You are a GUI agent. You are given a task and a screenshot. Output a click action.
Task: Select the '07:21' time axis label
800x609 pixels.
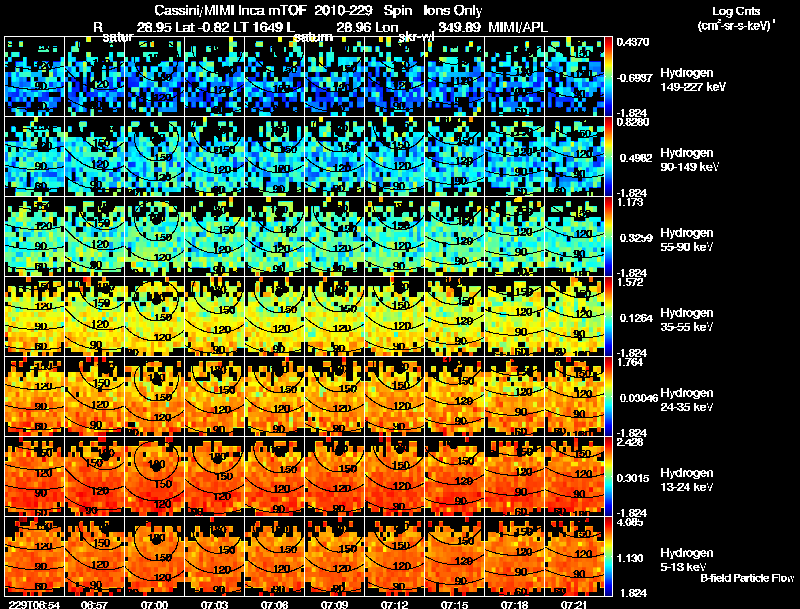point(574,604)
